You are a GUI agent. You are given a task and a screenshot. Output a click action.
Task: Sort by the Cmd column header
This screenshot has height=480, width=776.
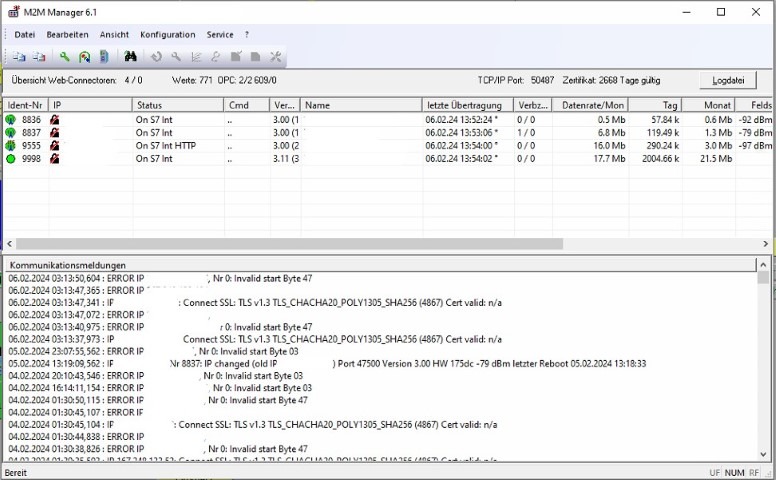coord(247,105)
